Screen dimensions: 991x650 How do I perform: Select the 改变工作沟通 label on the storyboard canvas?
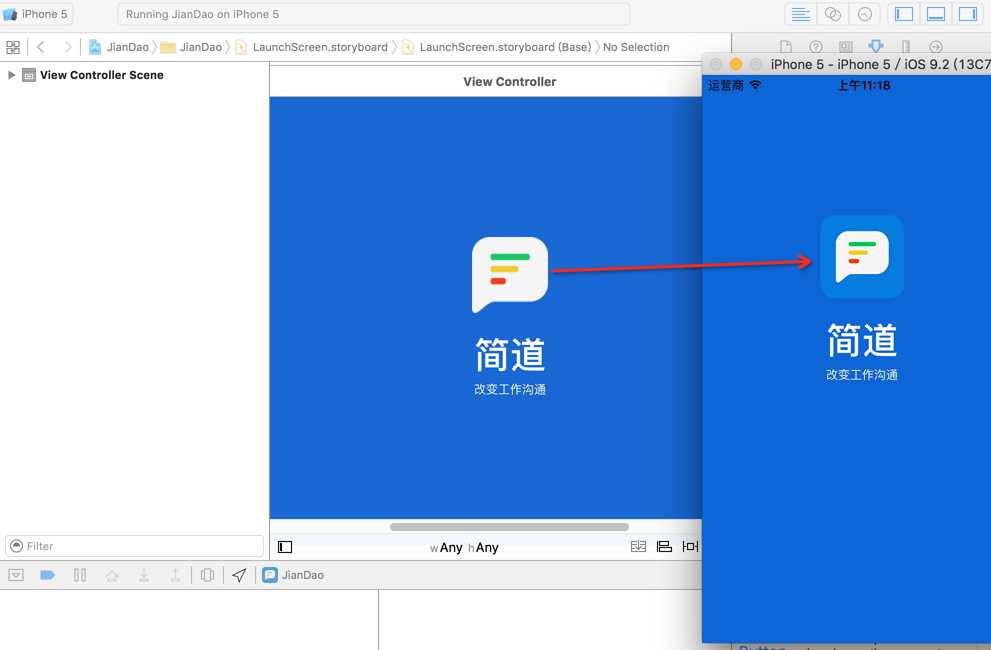click(x=510, y=389)
